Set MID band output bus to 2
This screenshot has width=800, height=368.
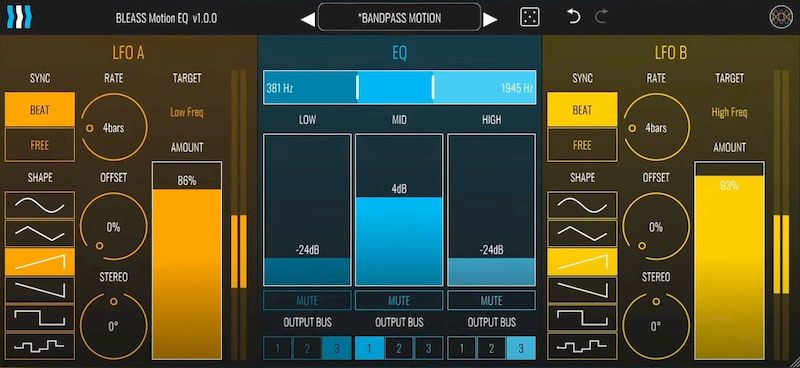click(x=399, y=348)
